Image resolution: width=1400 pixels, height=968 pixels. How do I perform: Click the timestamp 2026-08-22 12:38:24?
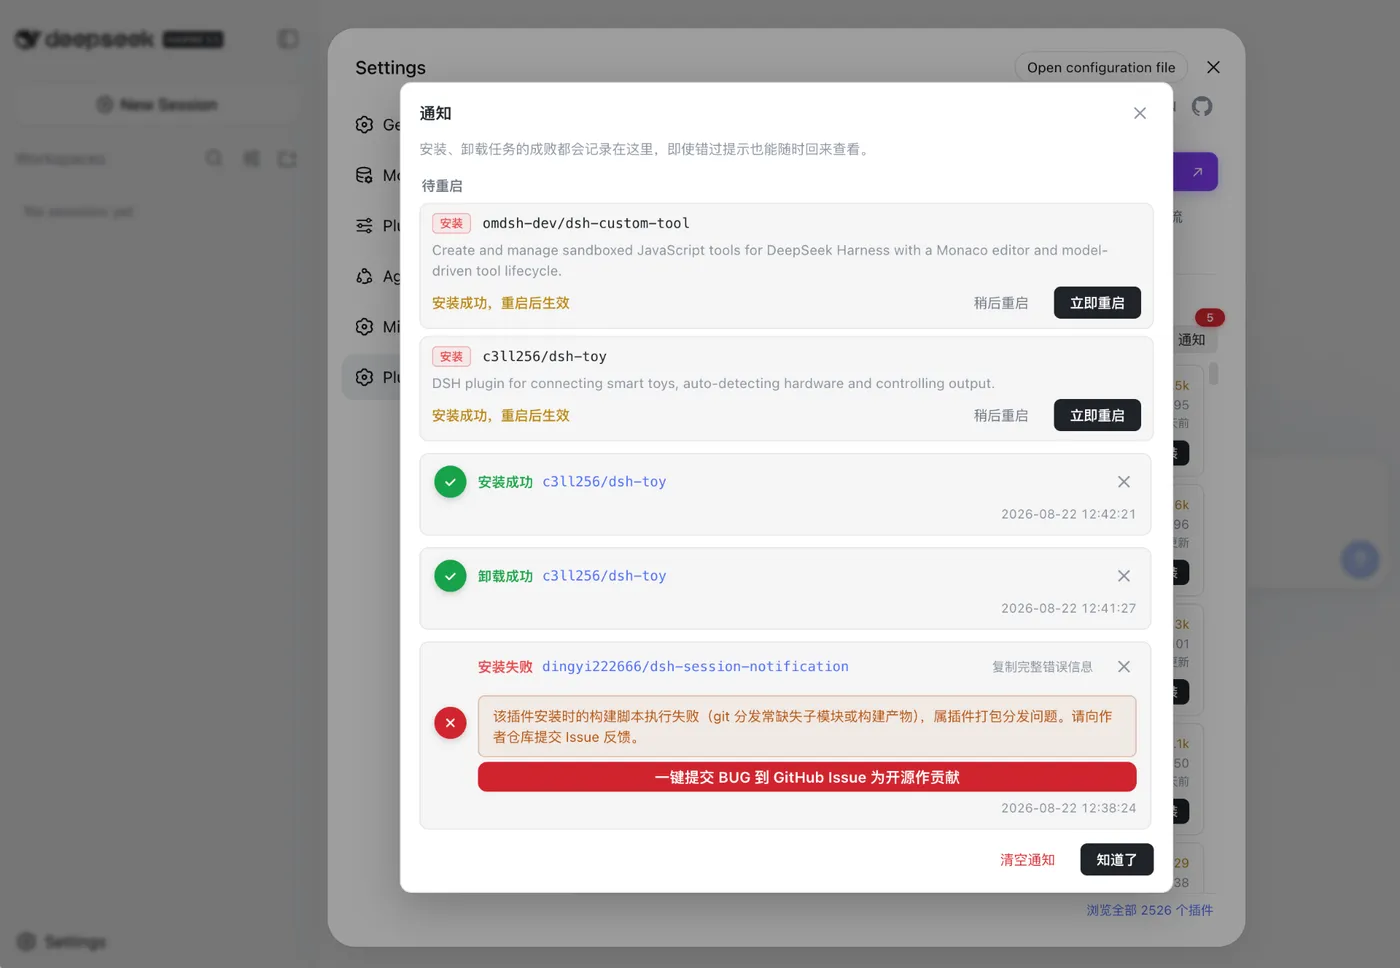(x=1068, y=808)
